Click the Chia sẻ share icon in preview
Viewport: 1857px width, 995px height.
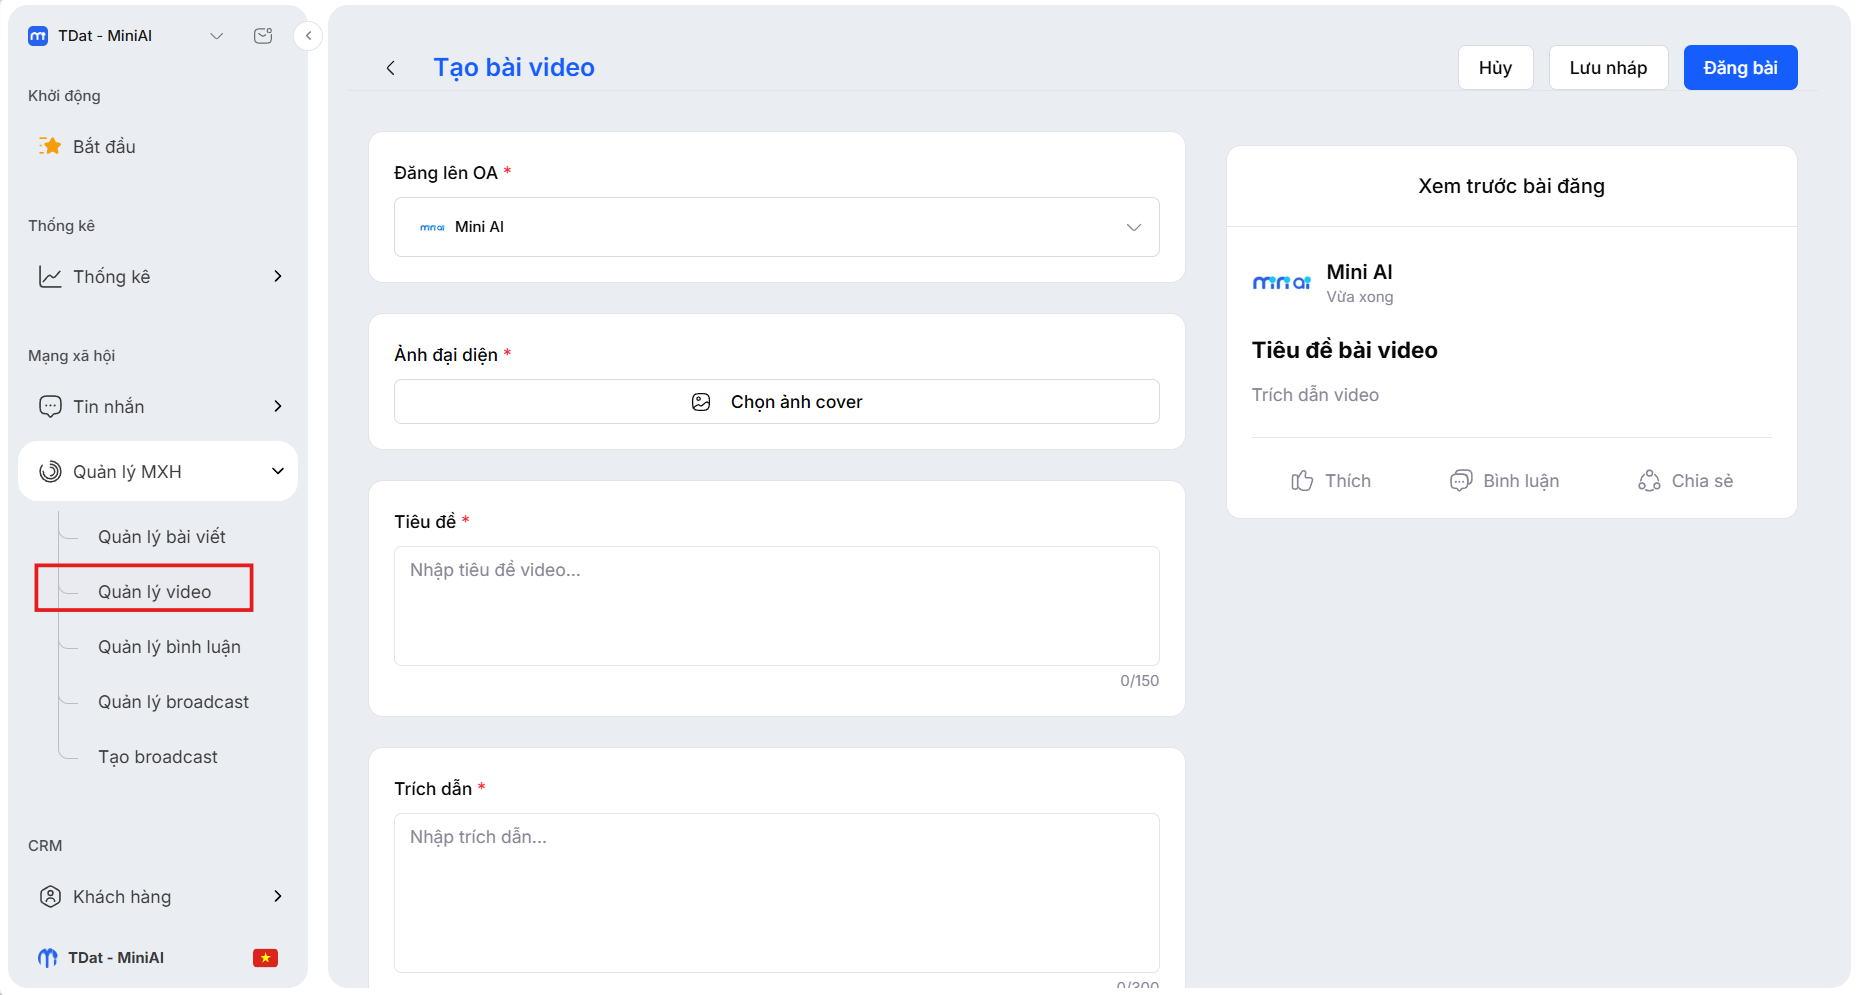coord(1649,481)
